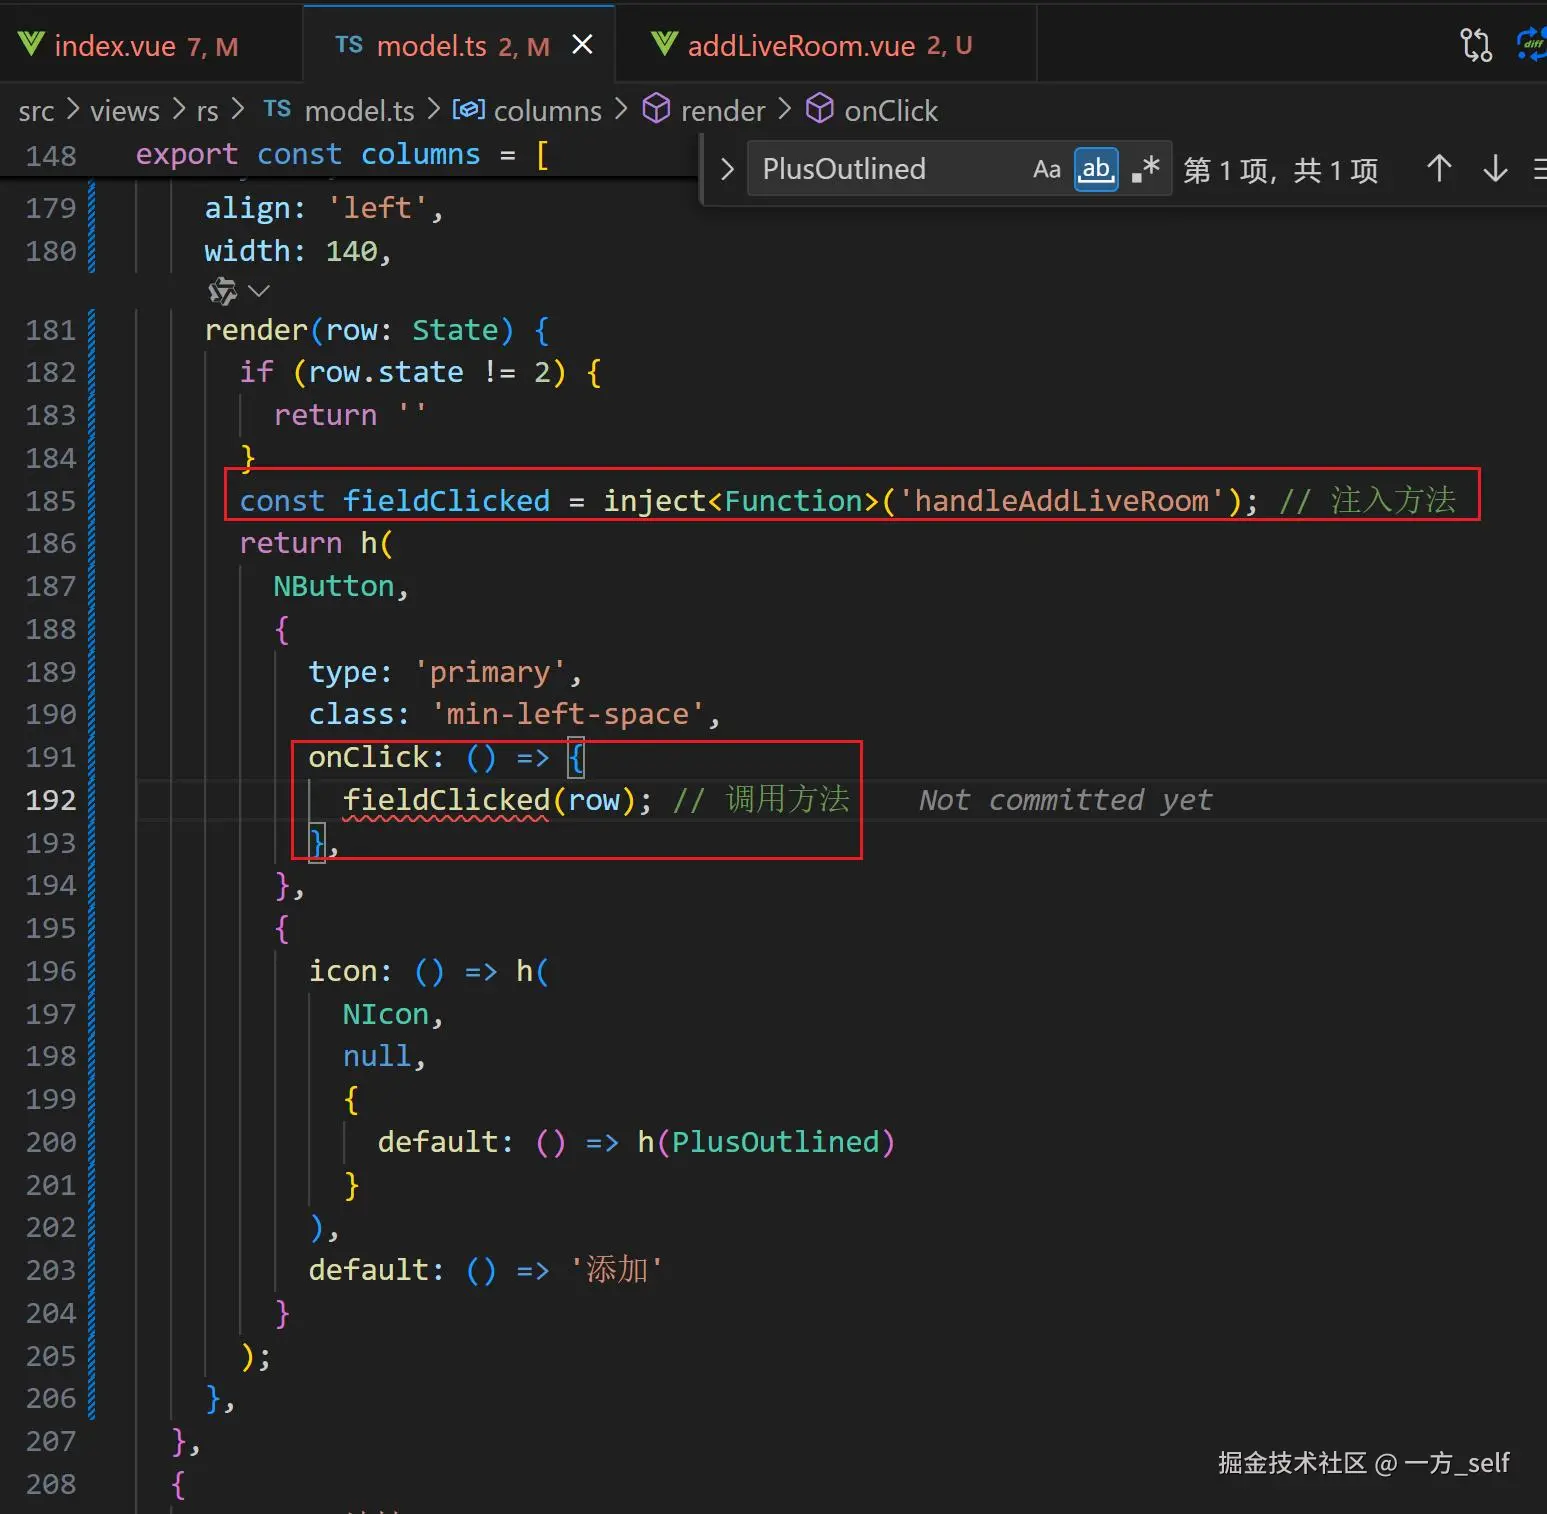This screenshot has width=1547, height=1514.
Task: Expand the replace field in find widget
Action: [x=727, y=169]
